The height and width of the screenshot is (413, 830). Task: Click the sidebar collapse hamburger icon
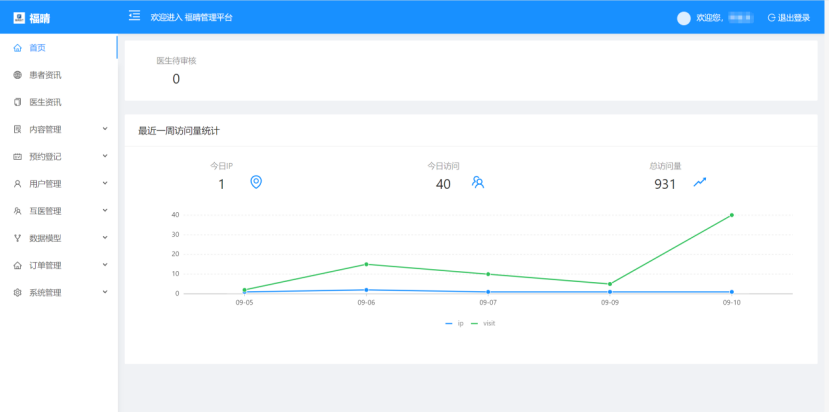click(x=134, y=16)
